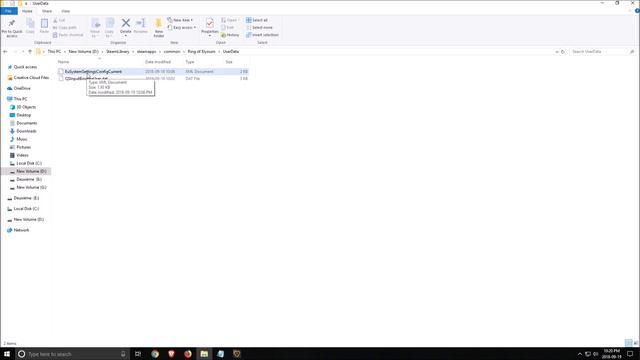The height and width of the screenshot is (360, 640).
Task: Click Edit in the Open group
Action: pyautogui.click(x=228, y=27)
